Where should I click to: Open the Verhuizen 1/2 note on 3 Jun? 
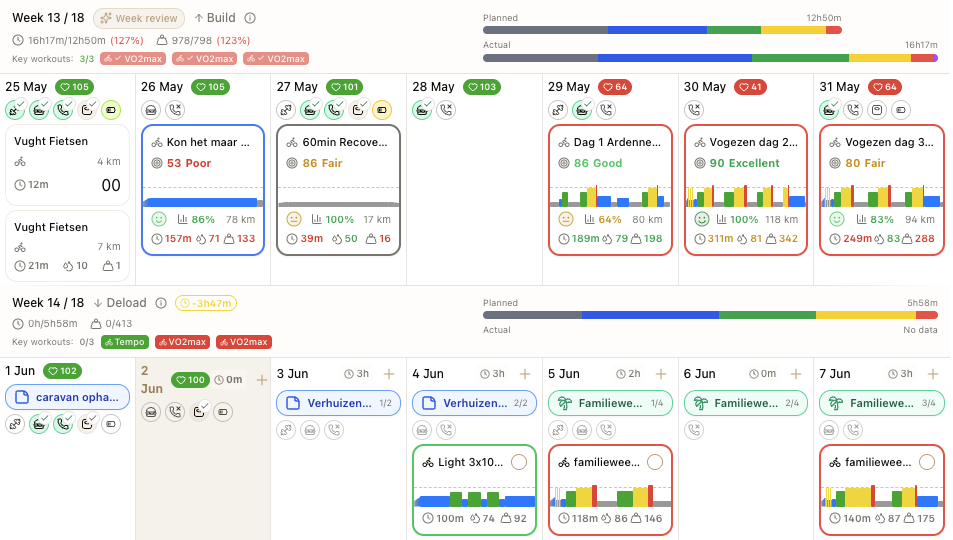click(x=339, y=403)
